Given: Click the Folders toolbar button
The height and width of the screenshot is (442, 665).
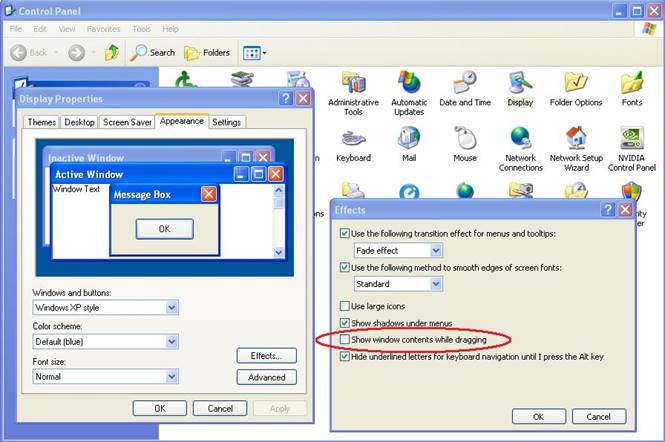Looking at the screenshot, I should click(207, 53).
